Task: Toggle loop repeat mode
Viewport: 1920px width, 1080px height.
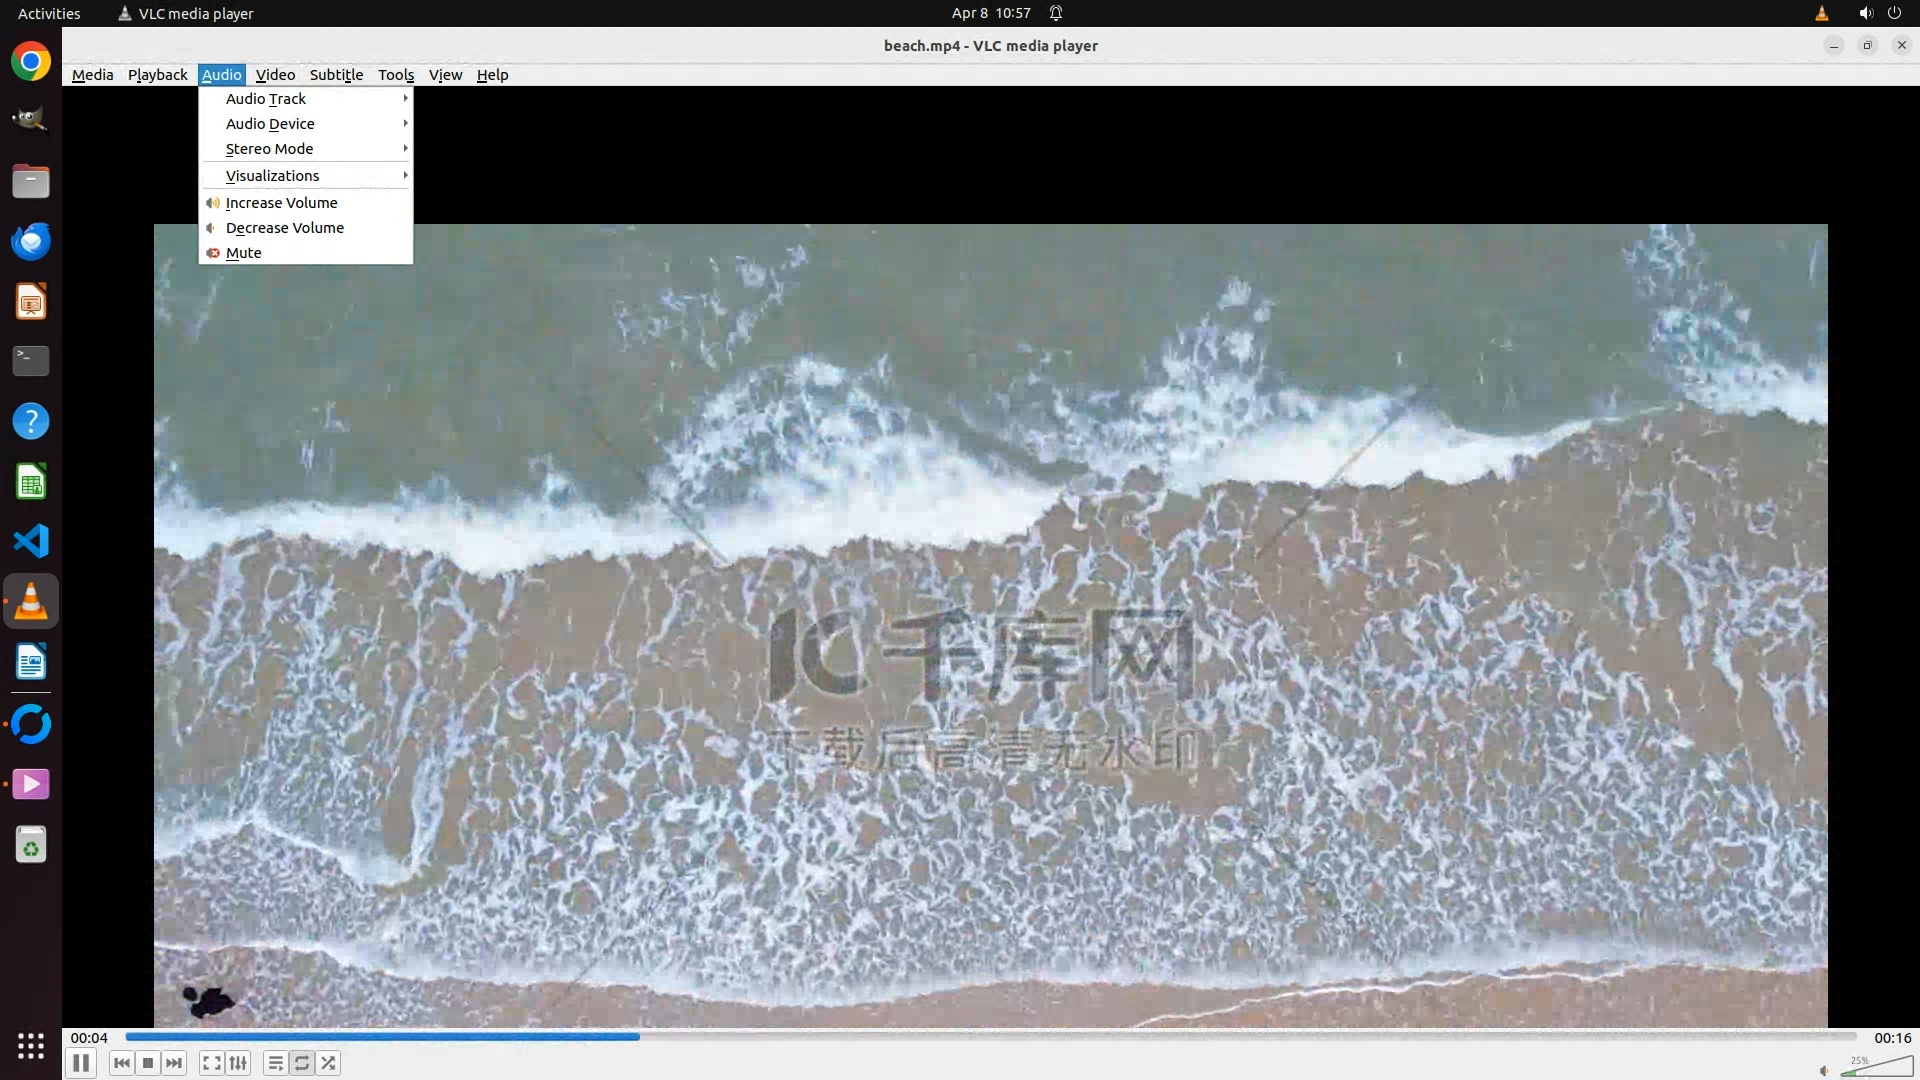Action: click(302, 1063)
